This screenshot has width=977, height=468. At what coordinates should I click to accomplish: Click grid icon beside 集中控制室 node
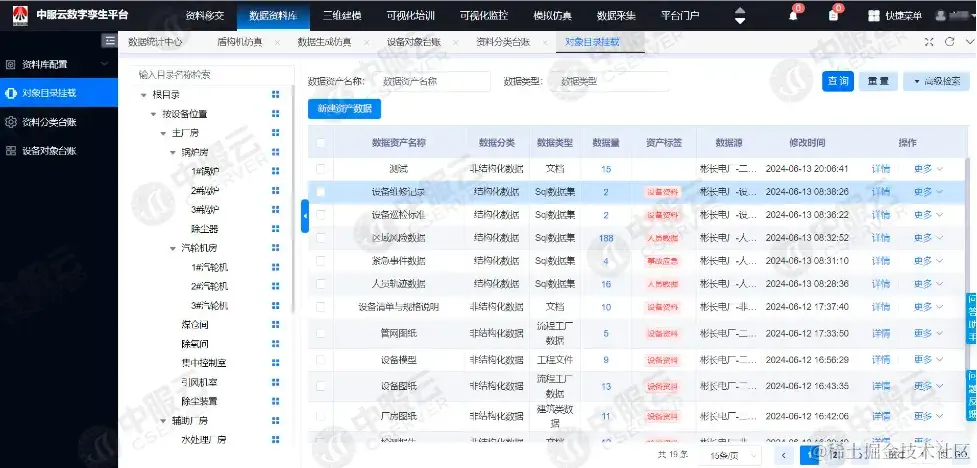point(275,363)
